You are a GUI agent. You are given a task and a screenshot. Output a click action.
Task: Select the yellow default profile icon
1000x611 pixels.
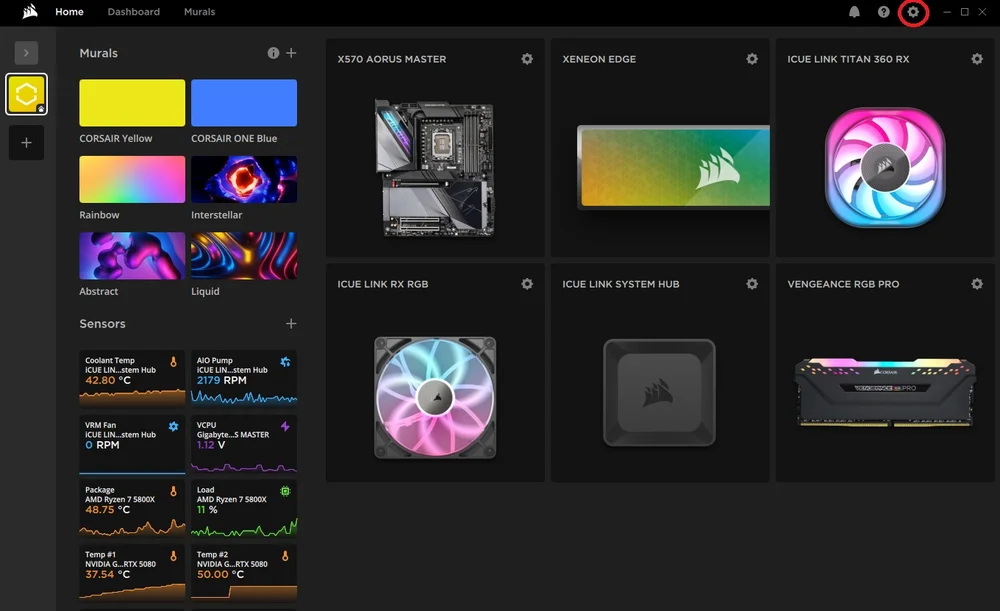pyautogui.click(x=26, y=94)
